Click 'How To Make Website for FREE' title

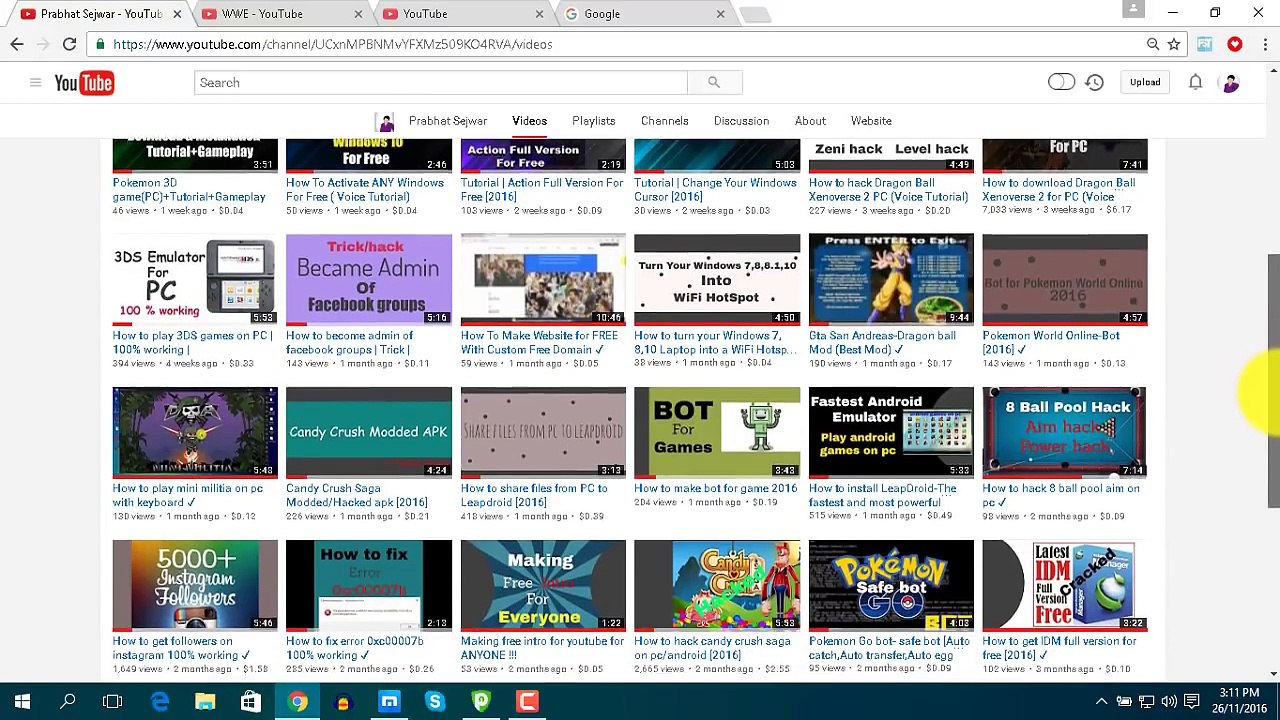(539, 343)
